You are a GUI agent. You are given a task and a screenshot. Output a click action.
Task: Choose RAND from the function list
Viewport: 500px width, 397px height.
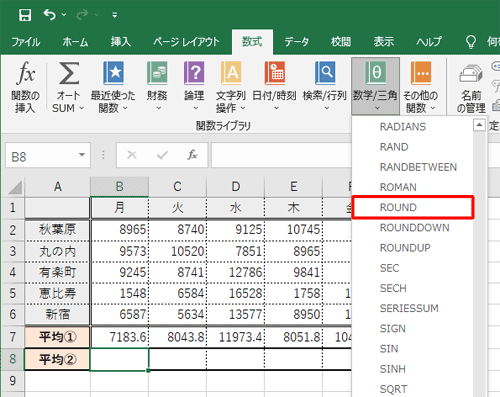pos(394,147)
